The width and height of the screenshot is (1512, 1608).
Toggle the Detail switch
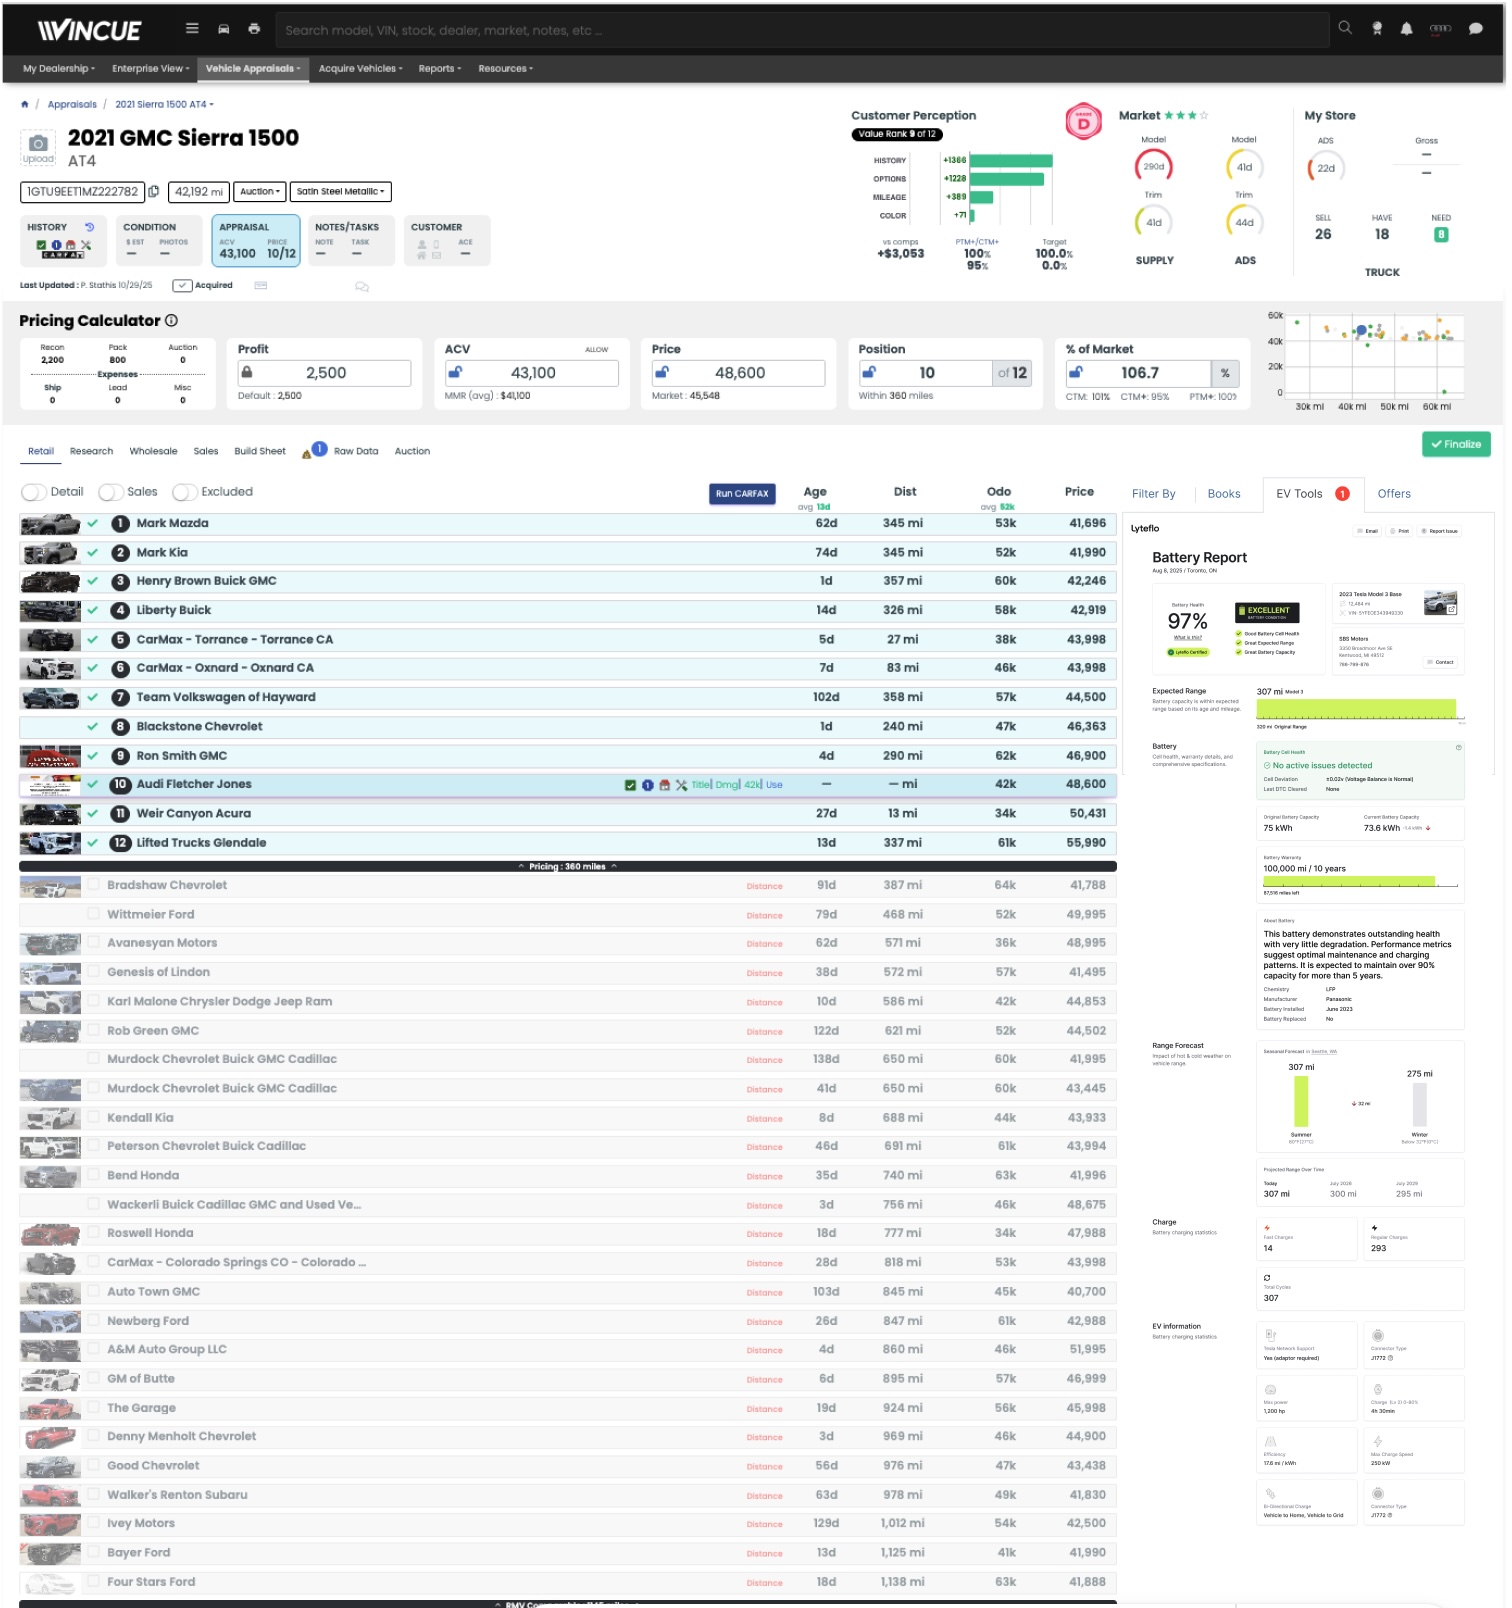point(34,492)
